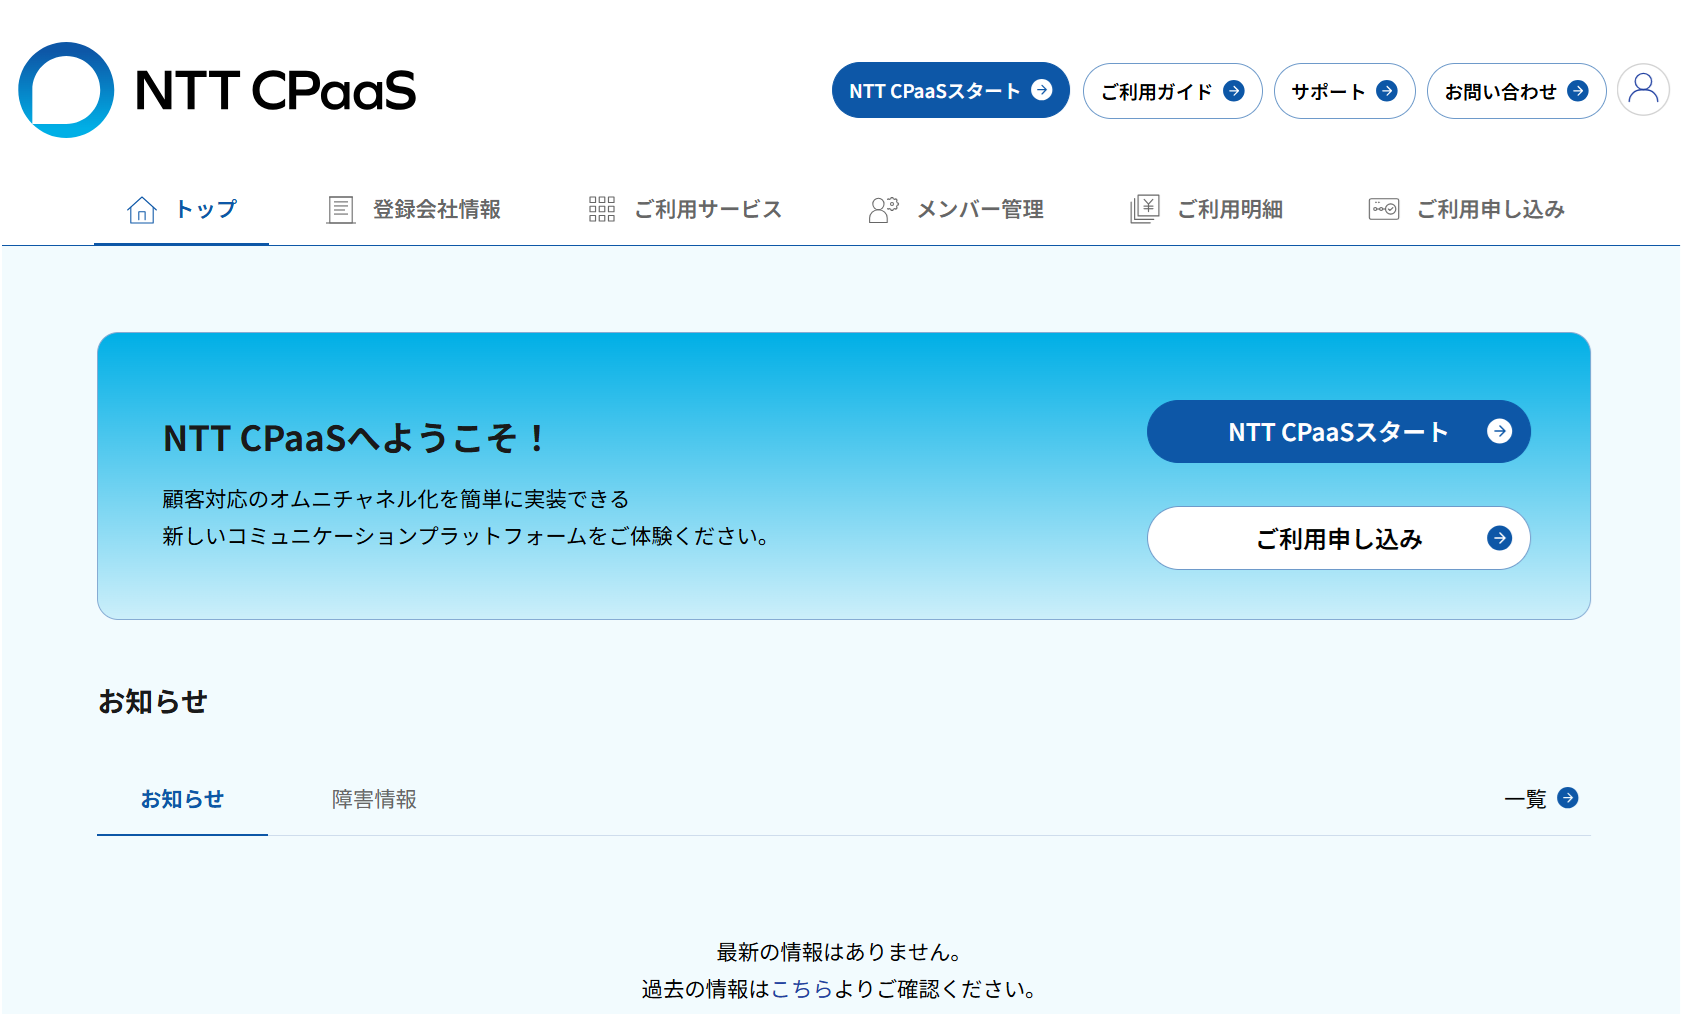Click the 顧客対応のオムニチャネル化を簡単に実装できる text
The width and height of the screenshot is (1682, 1016).
(x=396, y=499)
